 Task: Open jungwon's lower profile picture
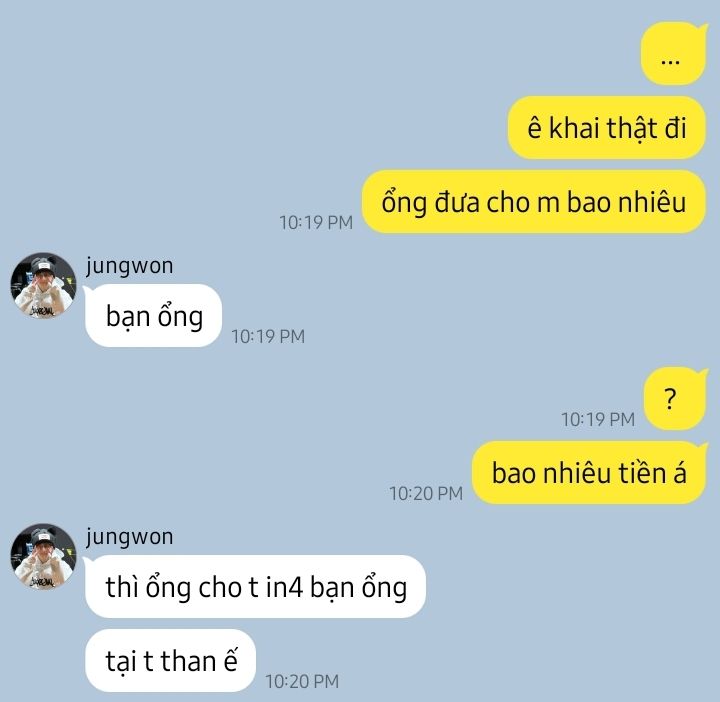pos(44,556)
